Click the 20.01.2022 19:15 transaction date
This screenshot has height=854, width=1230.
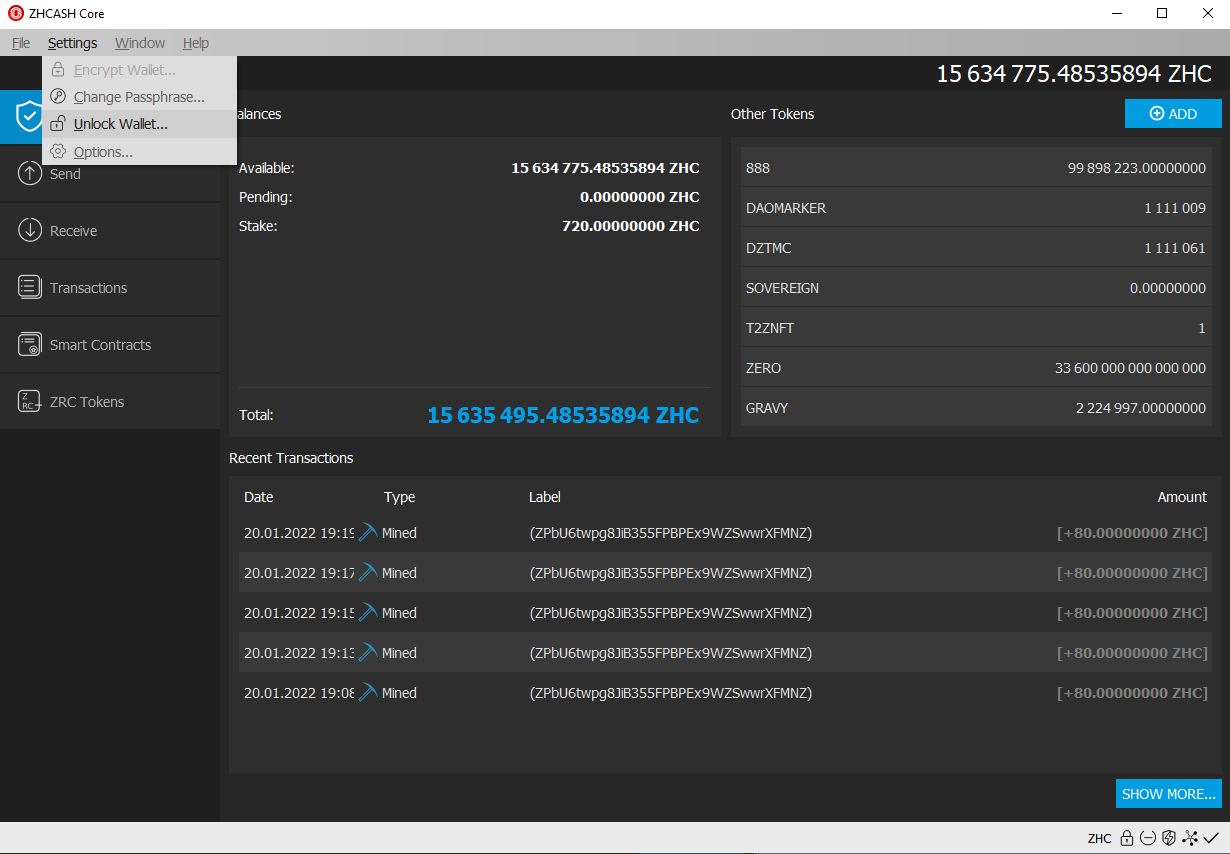click(299, 613)
